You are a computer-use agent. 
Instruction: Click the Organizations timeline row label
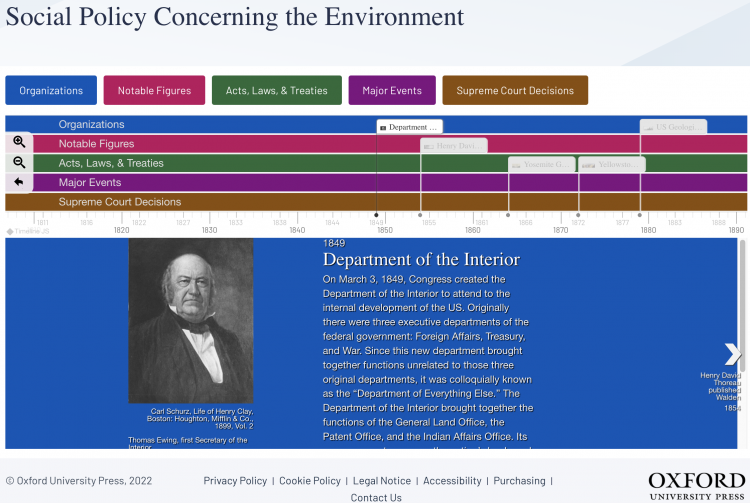pos(91,124)
